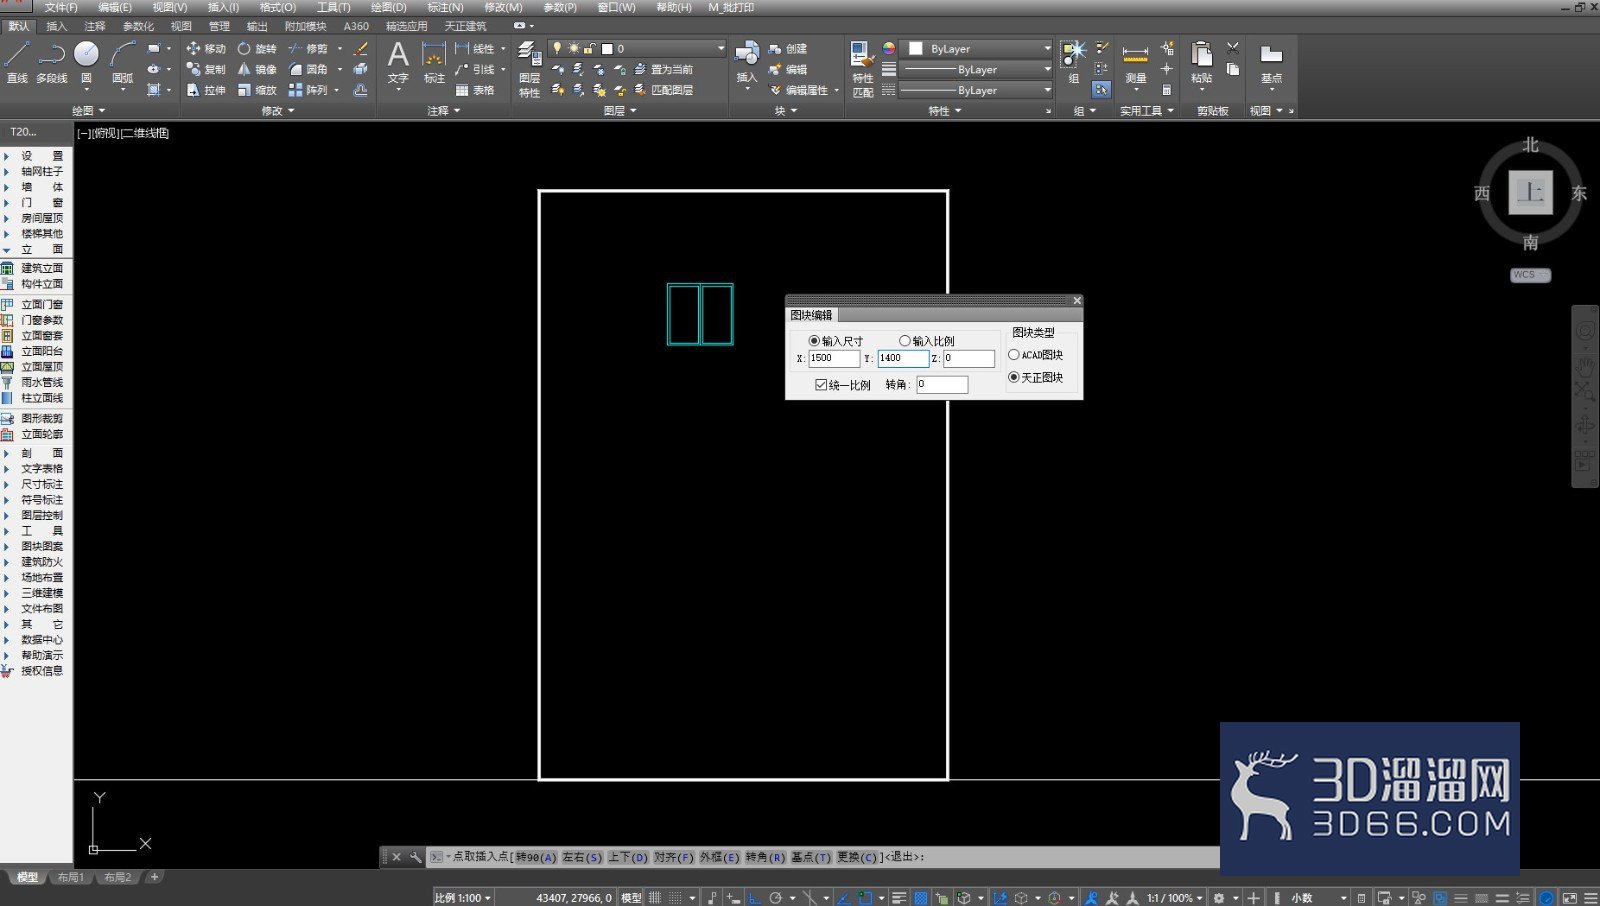Click the 门窗参数 sidebar command
Viewport: 1600px width, 906px height.
[x=42, y=320]
